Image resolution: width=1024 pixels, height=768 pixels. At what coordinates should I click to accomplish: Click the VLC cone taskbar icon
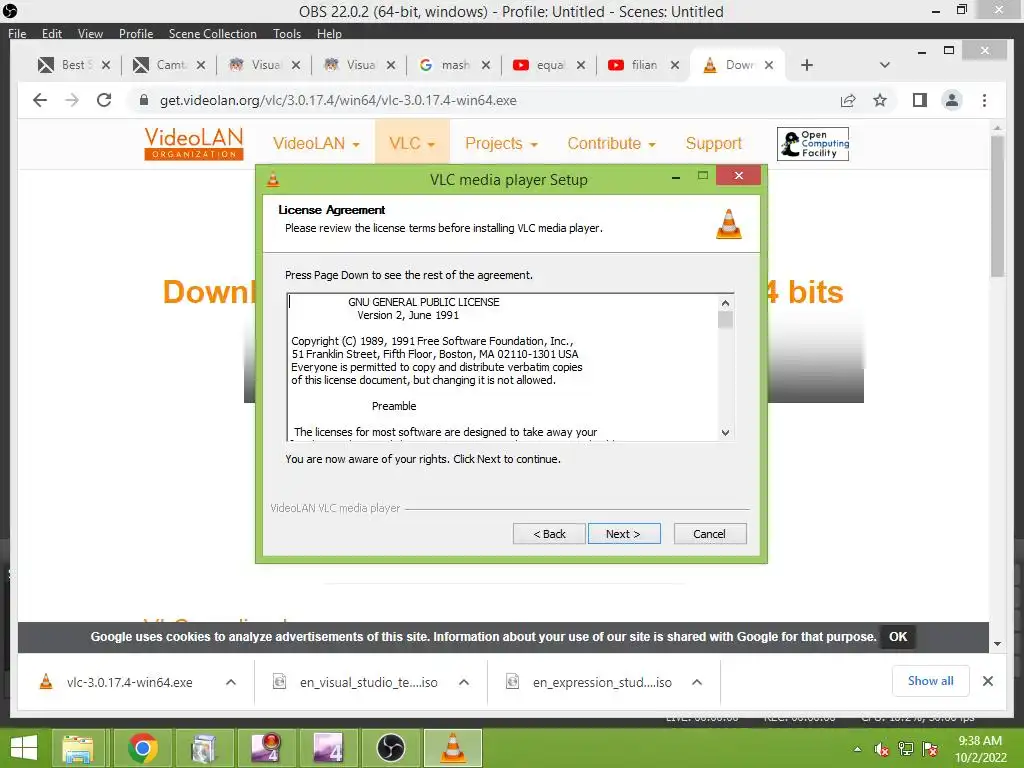point(453,748)
